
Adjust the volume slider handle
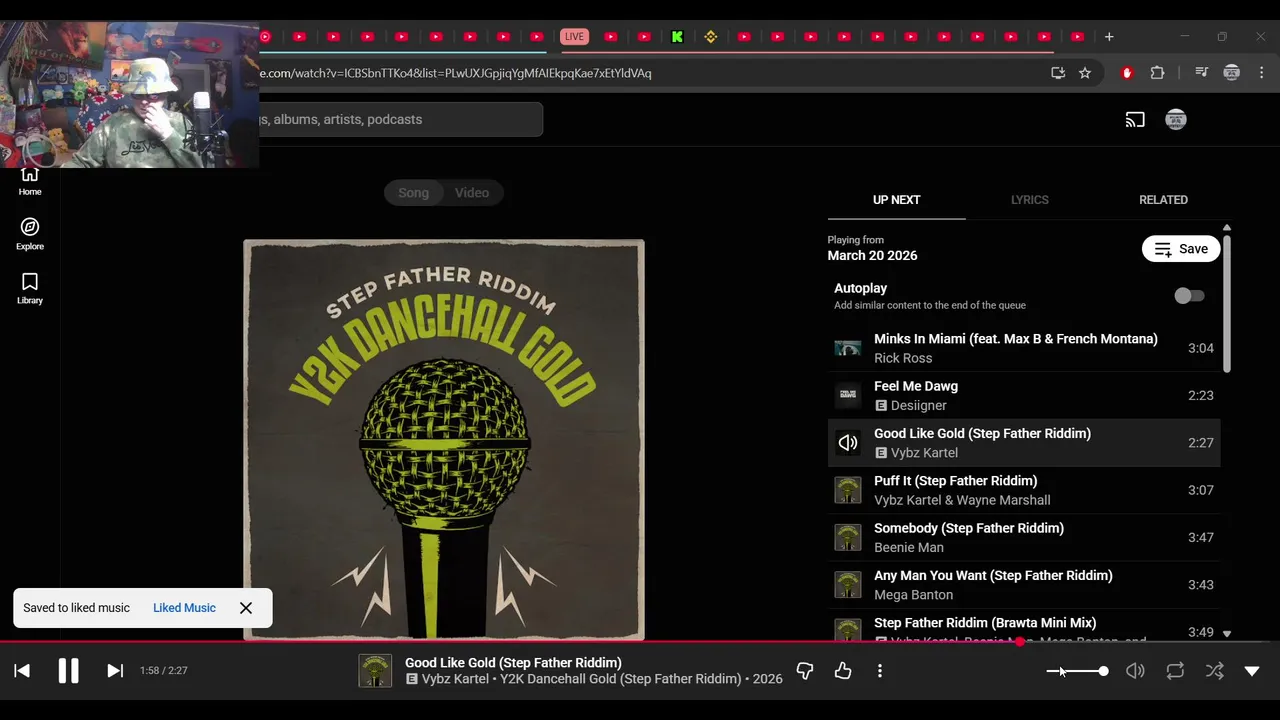(1103, 671)
